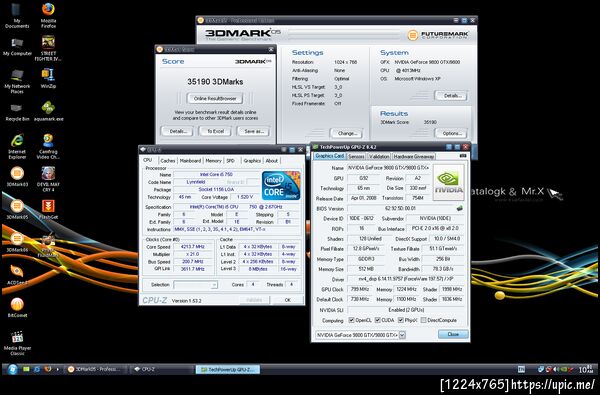
Task: Open Internet Explorer desktop icon
Action: pos(17,146)
